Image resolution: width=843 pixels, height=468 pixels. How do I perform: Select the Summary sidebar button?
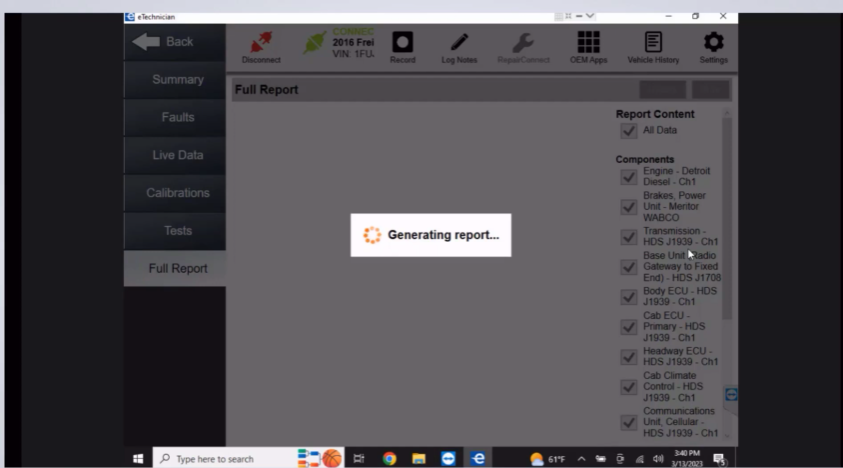click(177, 80)
